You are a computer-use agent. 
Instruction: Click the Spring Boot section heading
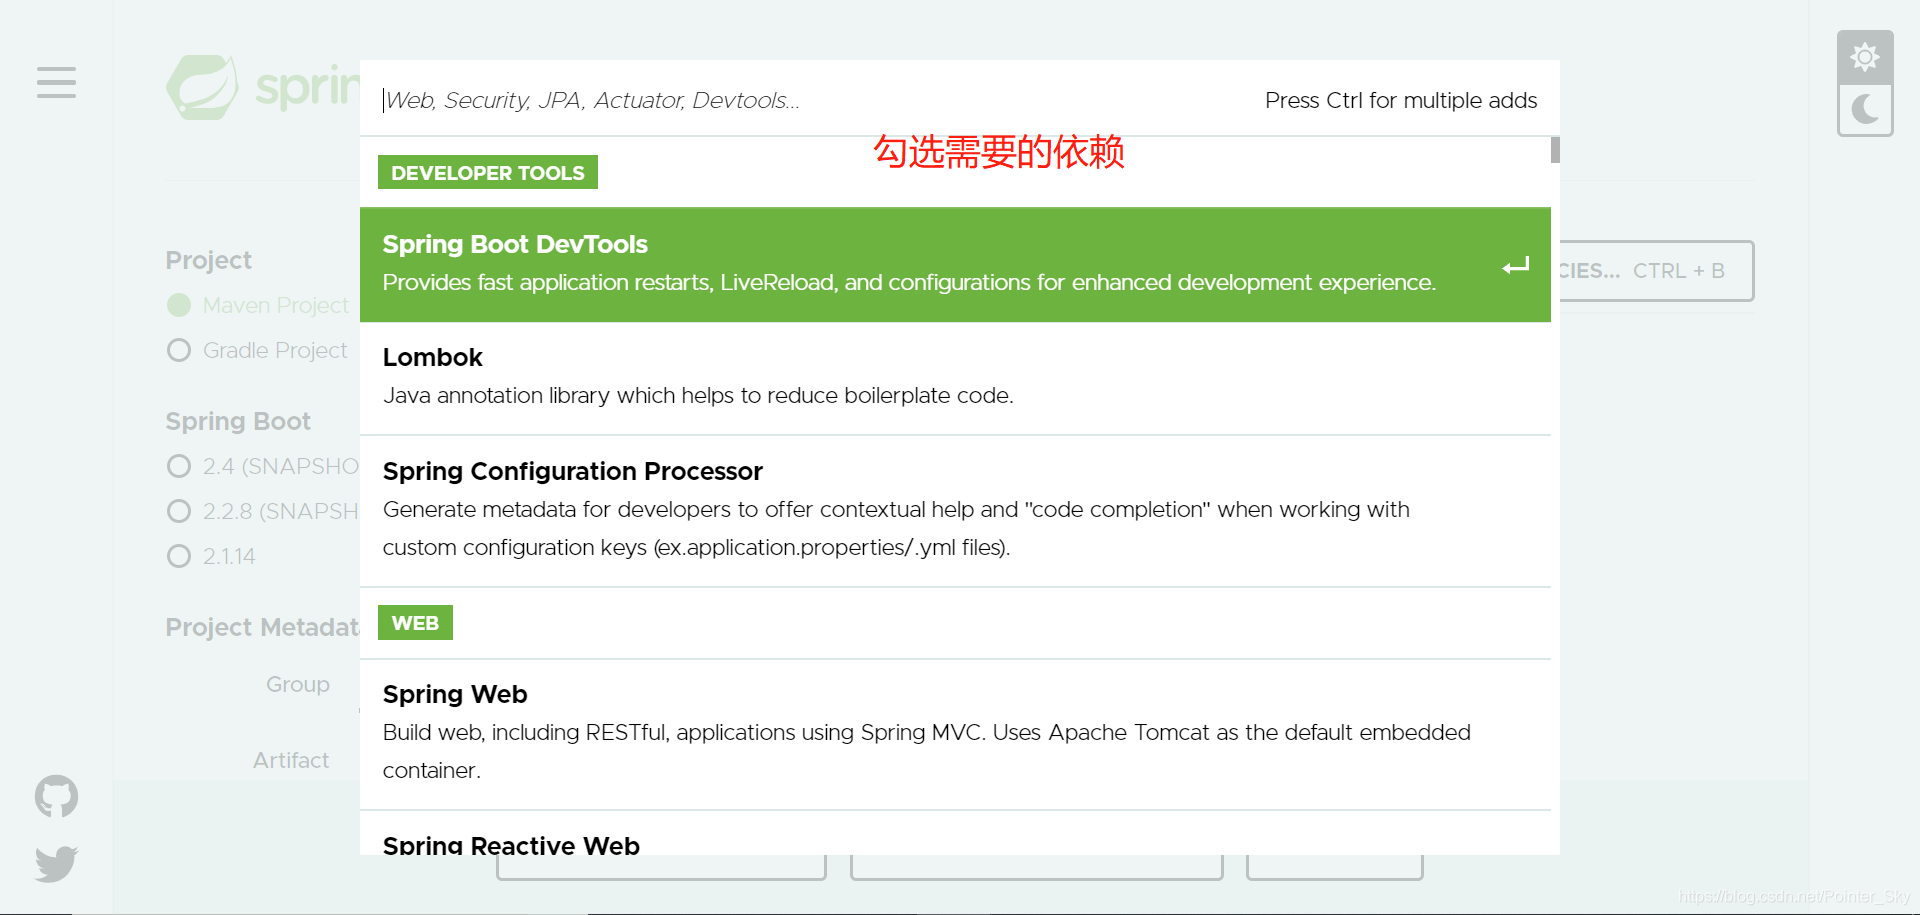tap(238, 421)
